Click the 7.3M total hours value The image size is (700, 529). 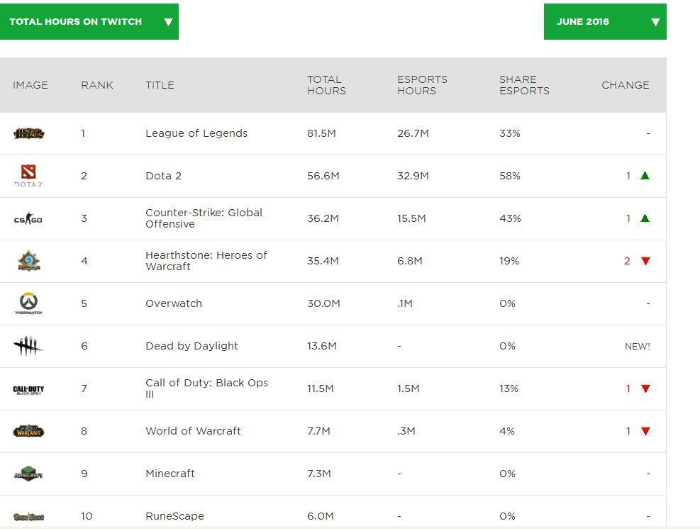[x=319, y=474]
